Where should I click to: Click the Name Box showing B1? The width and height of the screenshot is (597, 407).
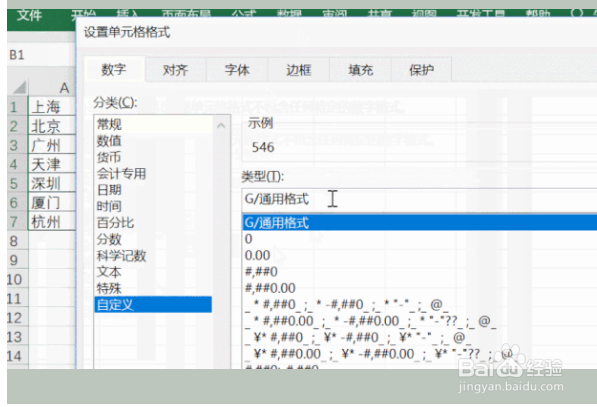pyautogui.click(x=41, y=55)
